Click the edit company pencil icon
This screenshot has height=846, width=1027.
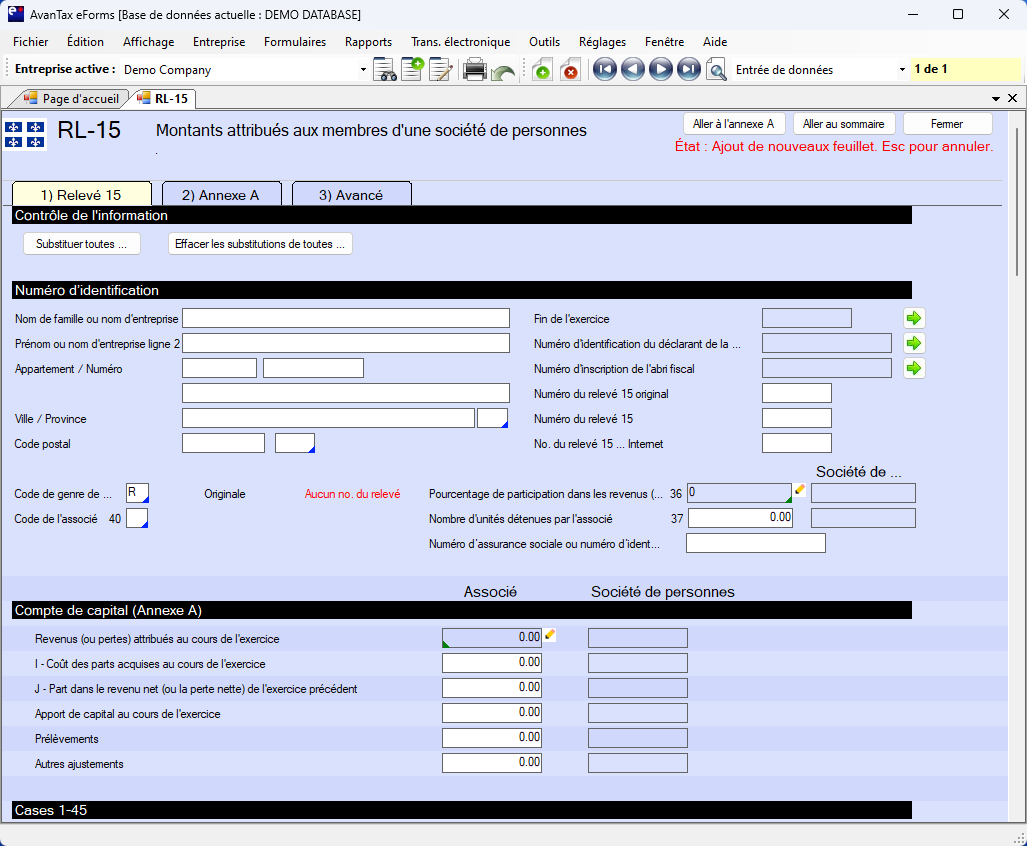point(441,70)
